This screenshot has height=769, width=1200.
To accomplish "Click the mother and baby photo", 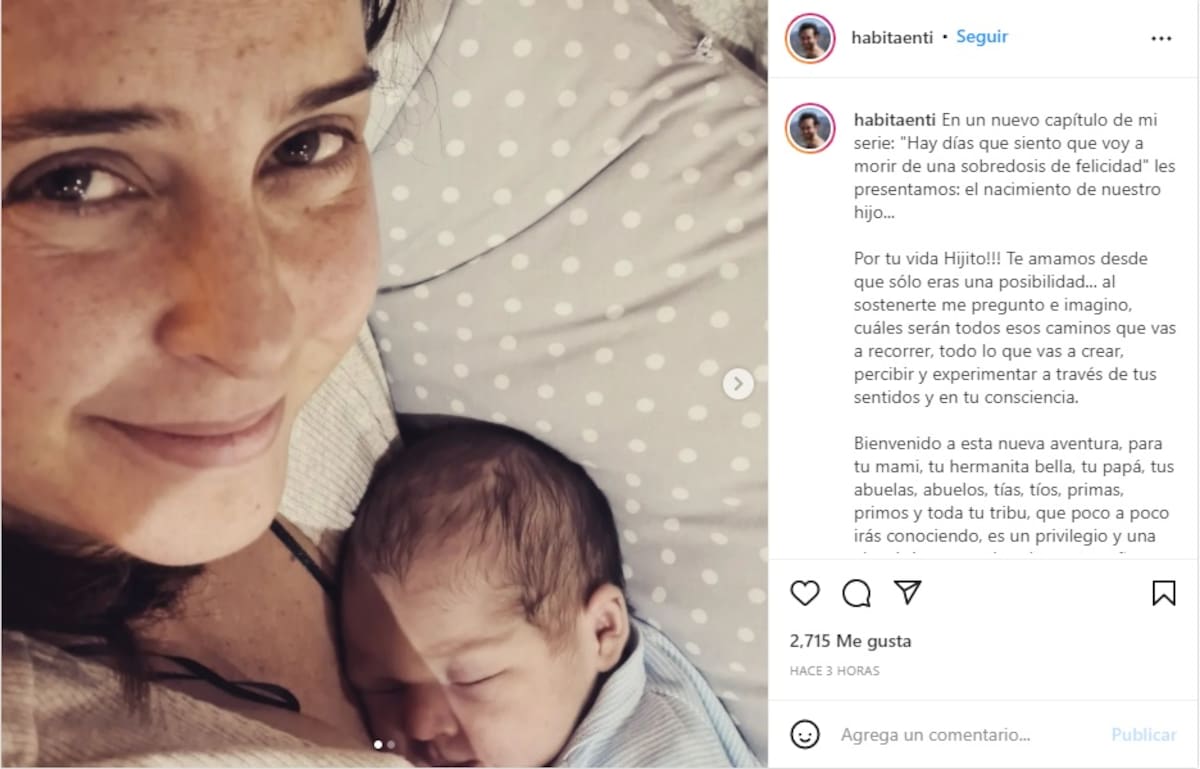I will coord(384,384).
